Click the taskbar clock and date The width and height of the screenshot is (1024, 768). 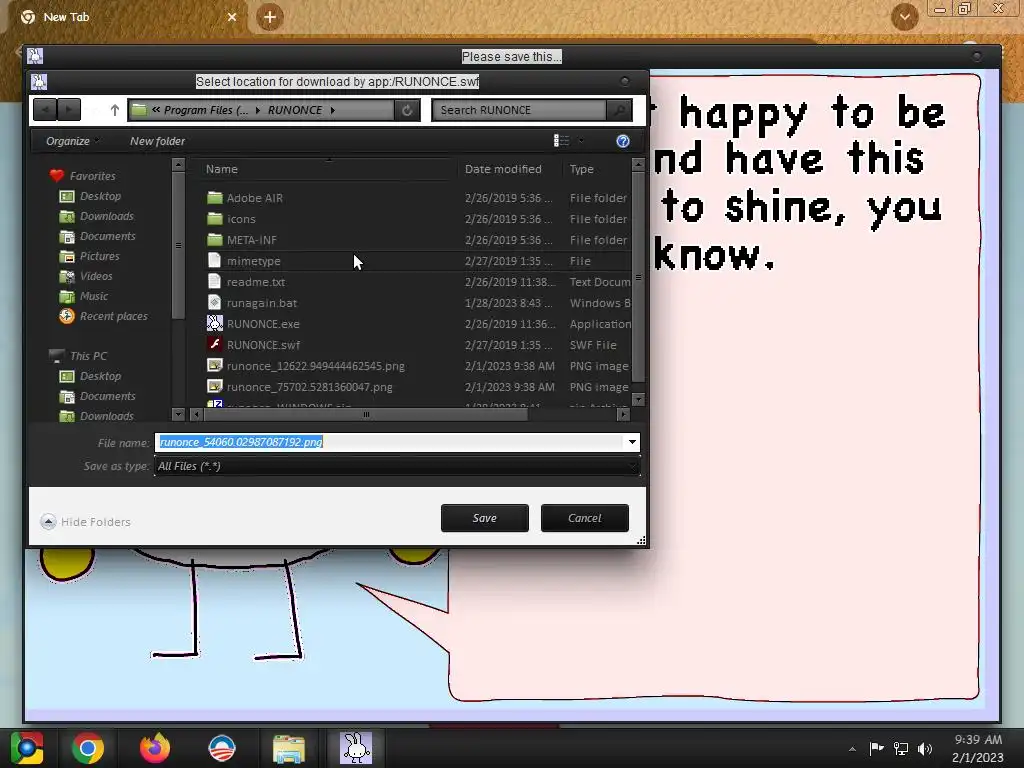coord(978,748)
